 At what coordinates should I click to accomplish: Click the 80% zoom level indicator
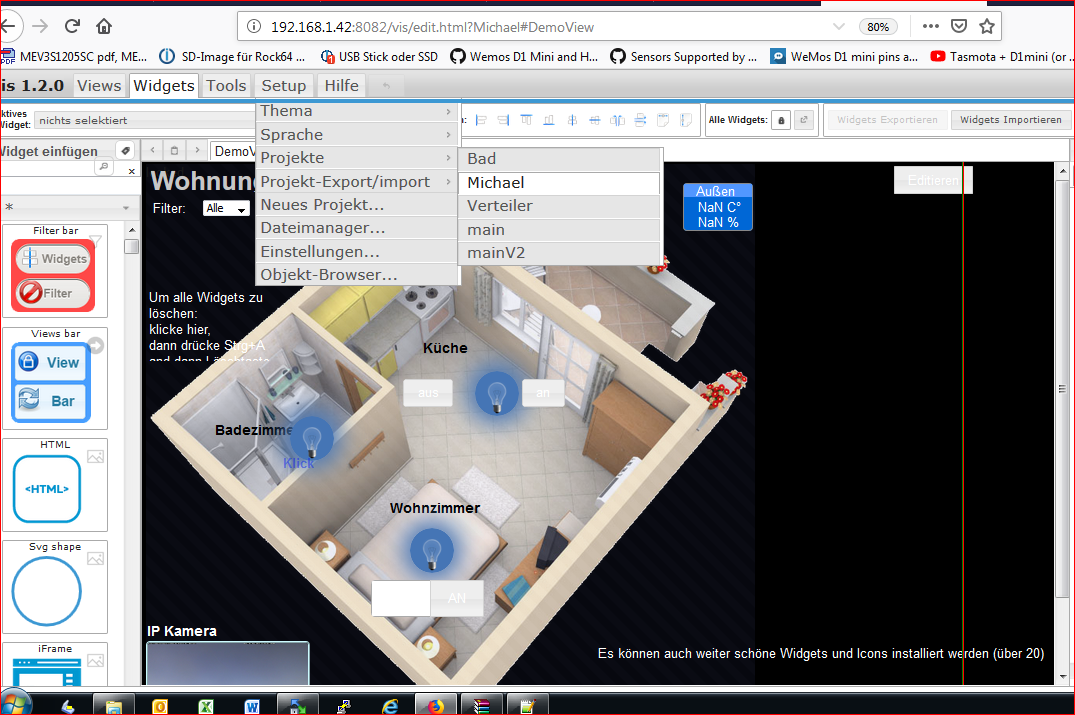click(x=878, y=27)
